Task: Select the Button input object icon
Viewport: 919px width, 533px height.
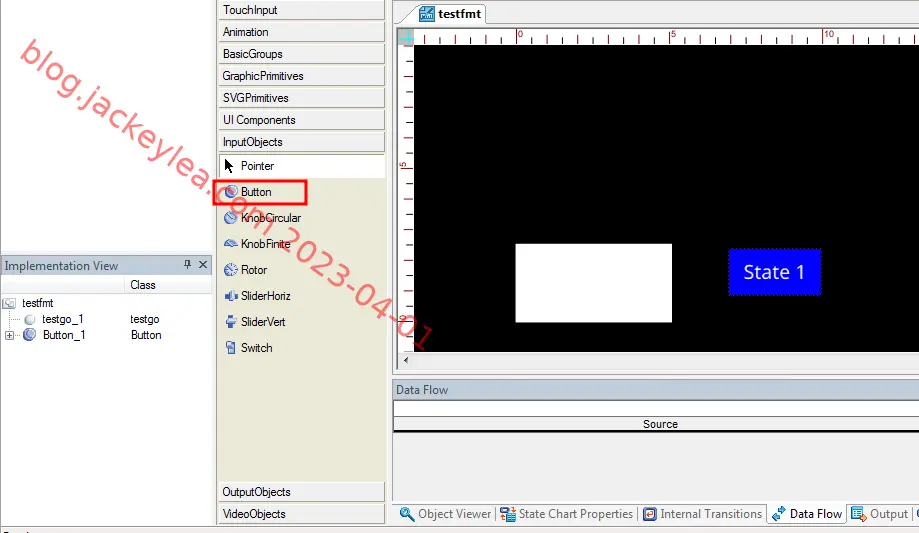Action: 231,192
